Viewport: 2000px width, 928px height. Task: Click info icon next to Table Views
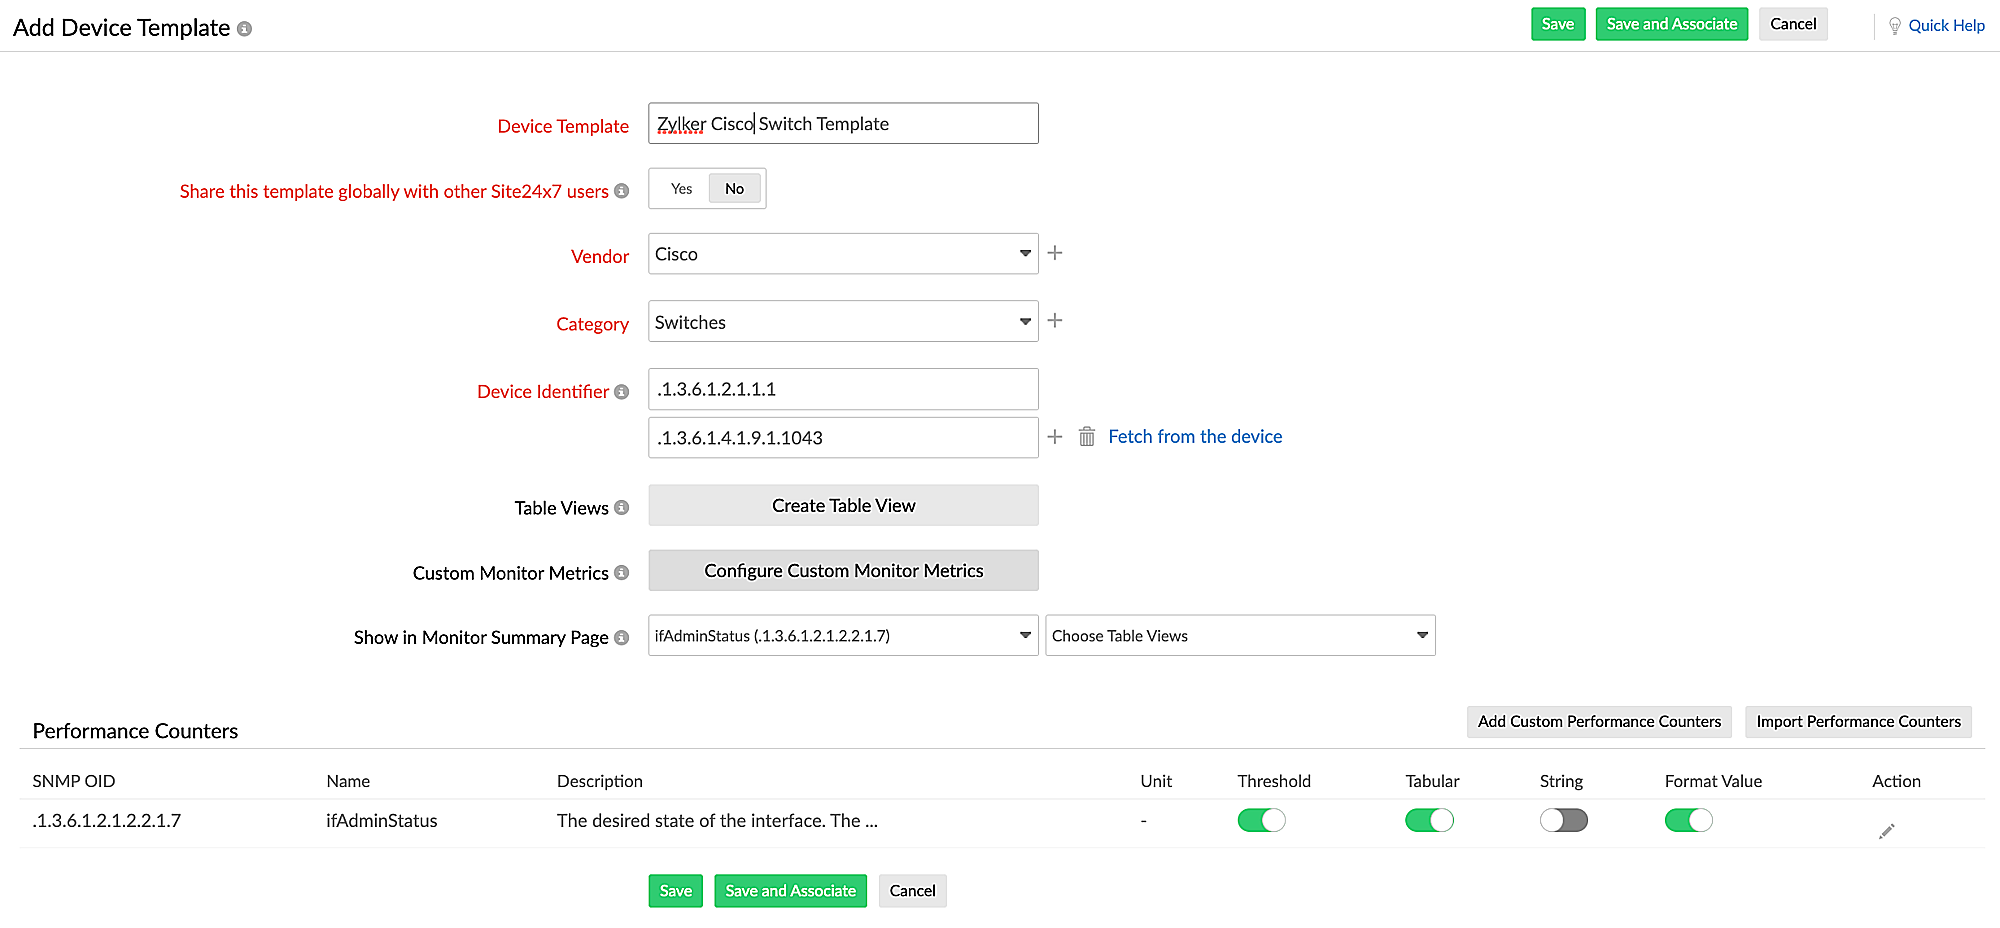point(622,508)
